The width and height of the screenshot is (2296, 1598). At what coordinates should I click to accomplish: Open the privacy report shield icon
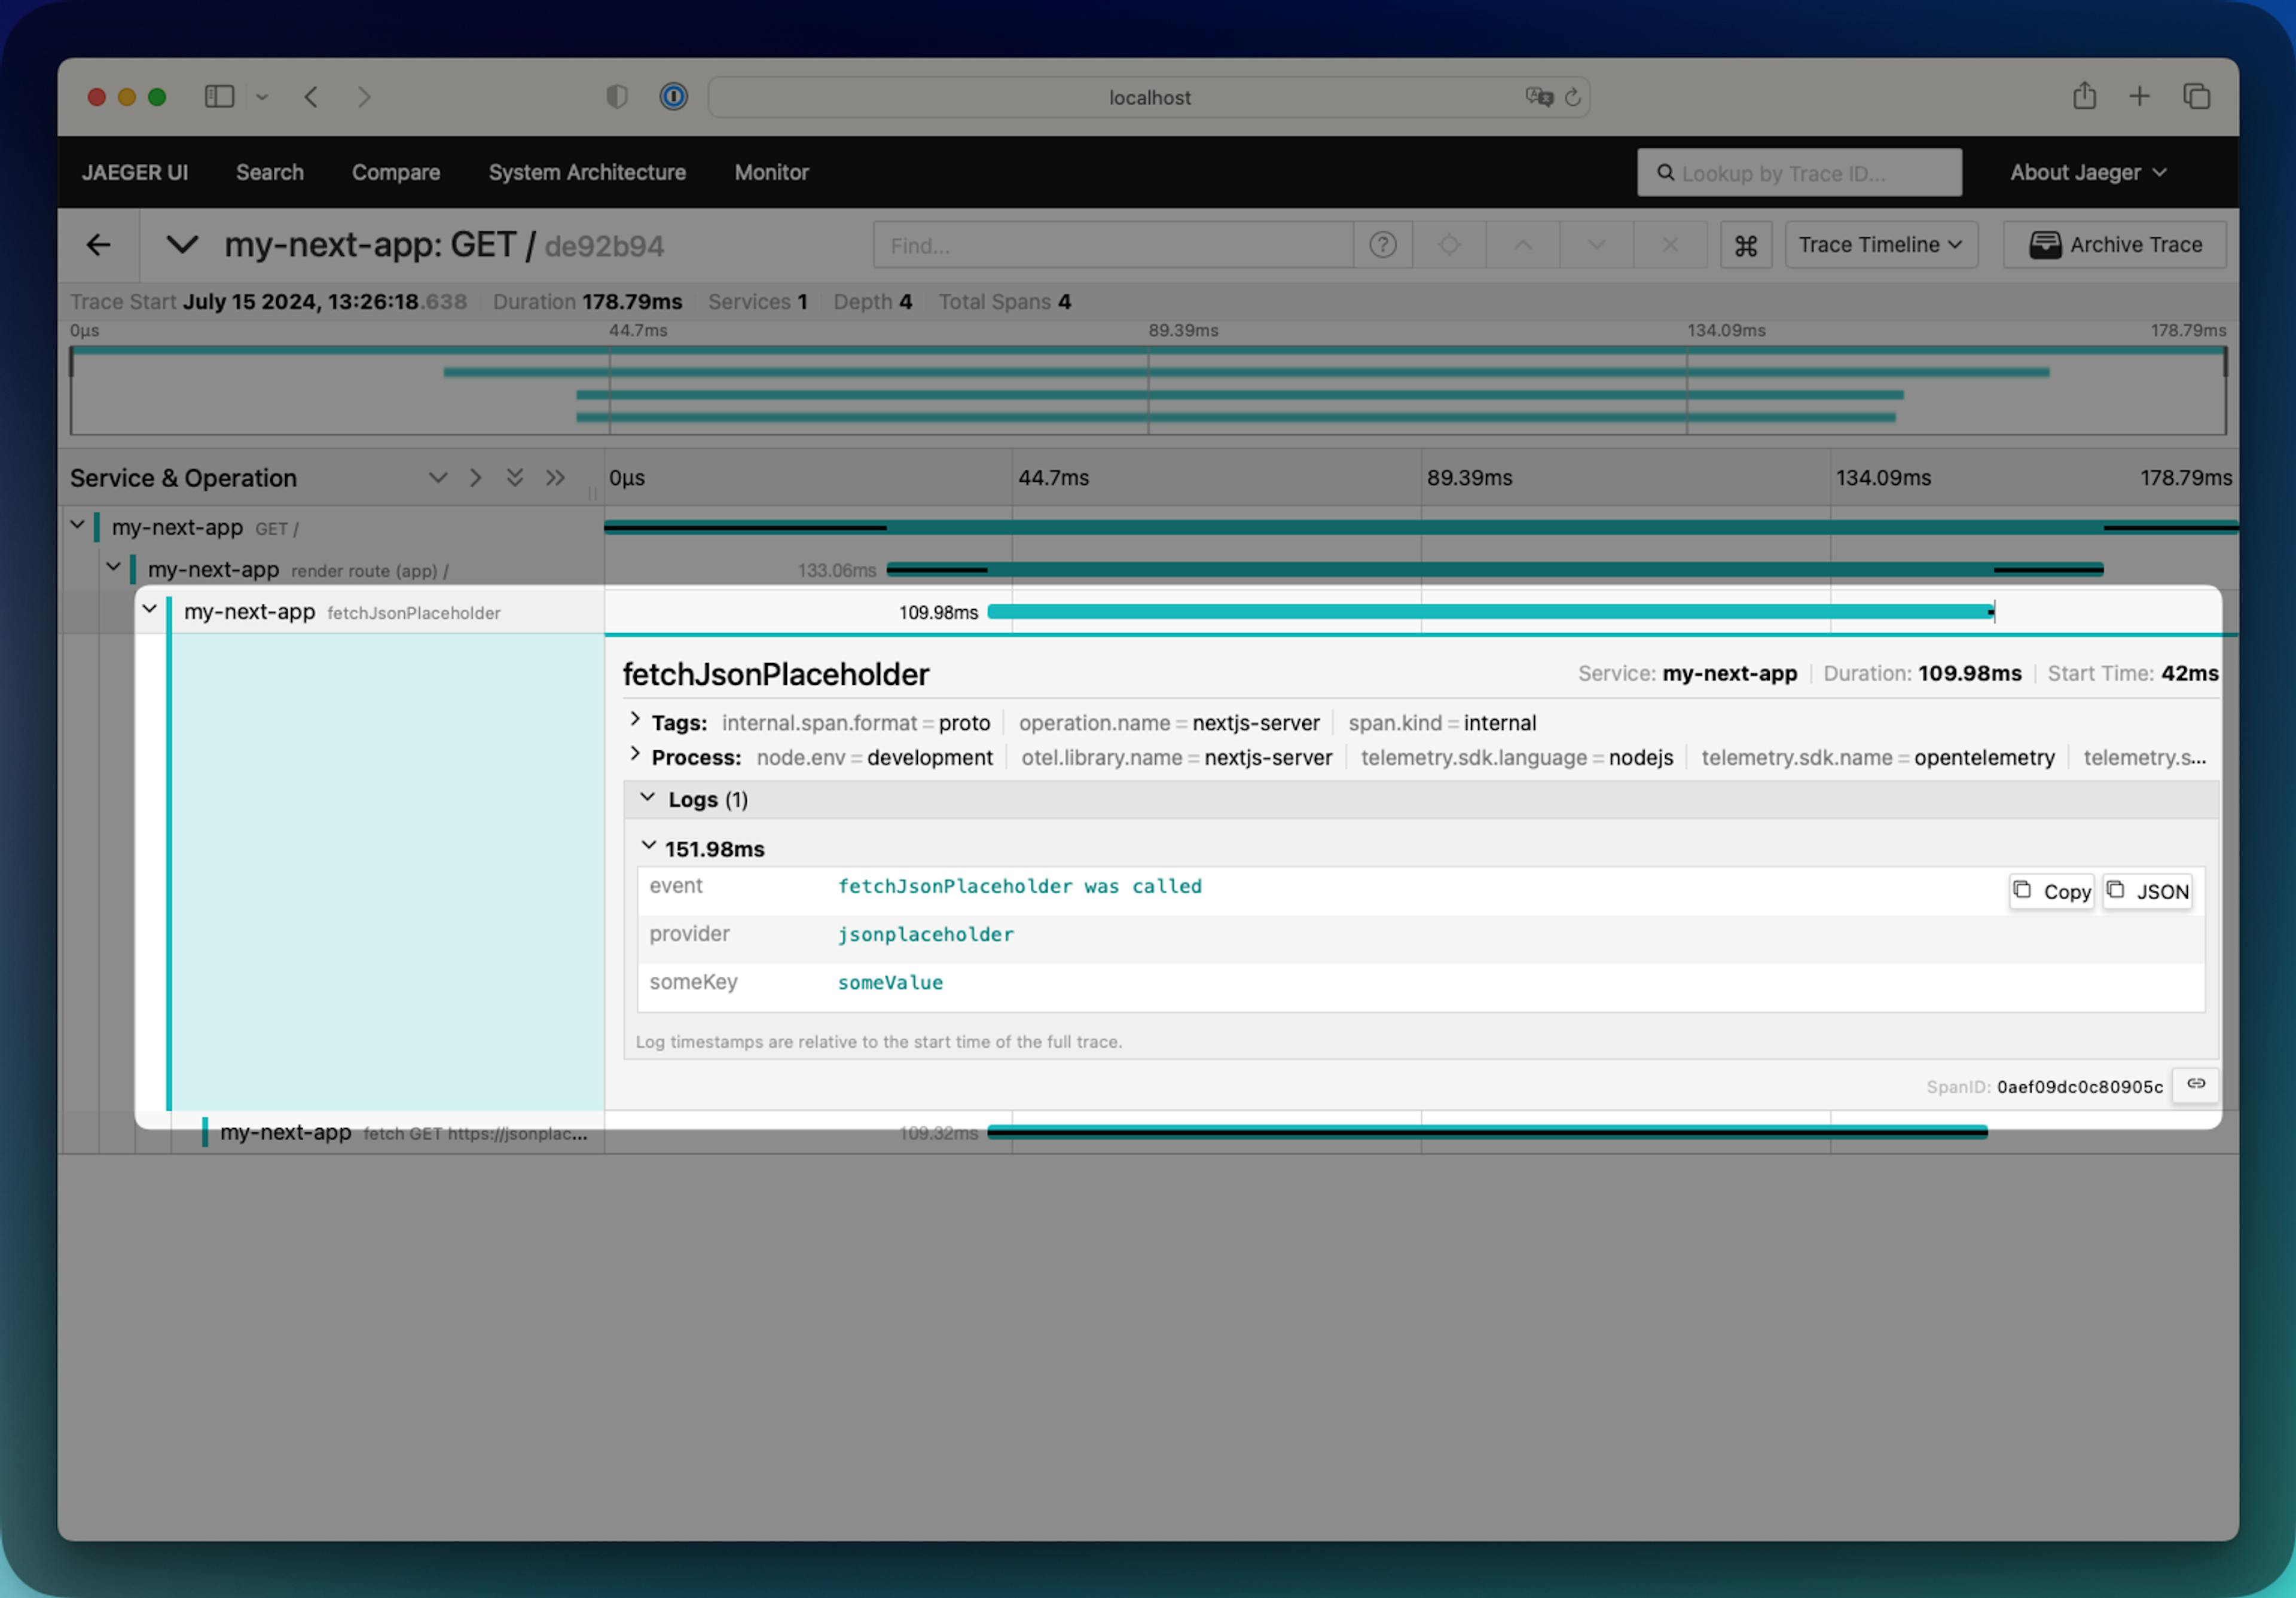point(617,97)
